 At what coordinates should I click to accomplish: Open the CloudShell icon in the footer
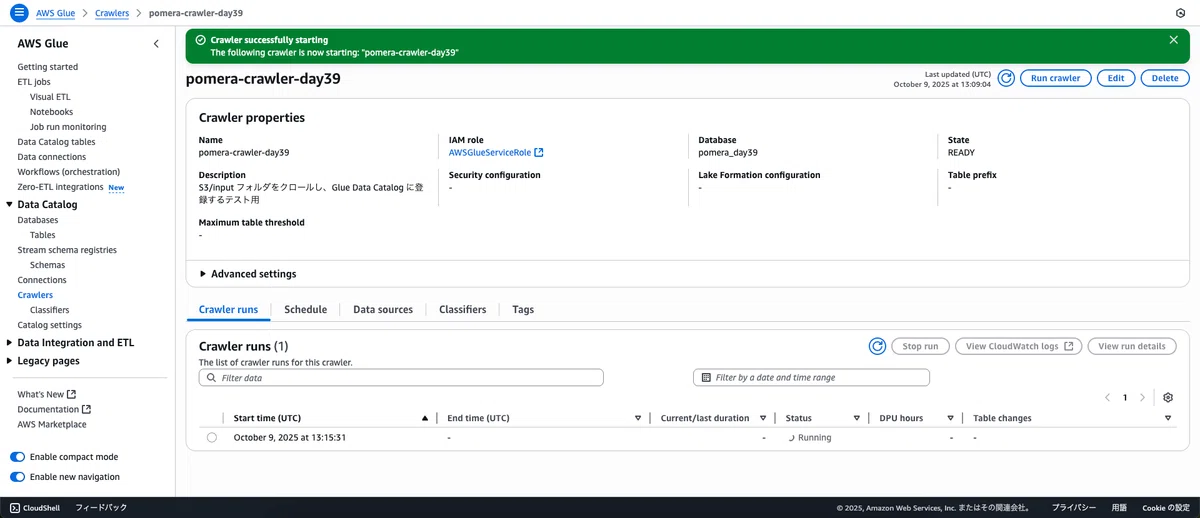click(15, 508)
